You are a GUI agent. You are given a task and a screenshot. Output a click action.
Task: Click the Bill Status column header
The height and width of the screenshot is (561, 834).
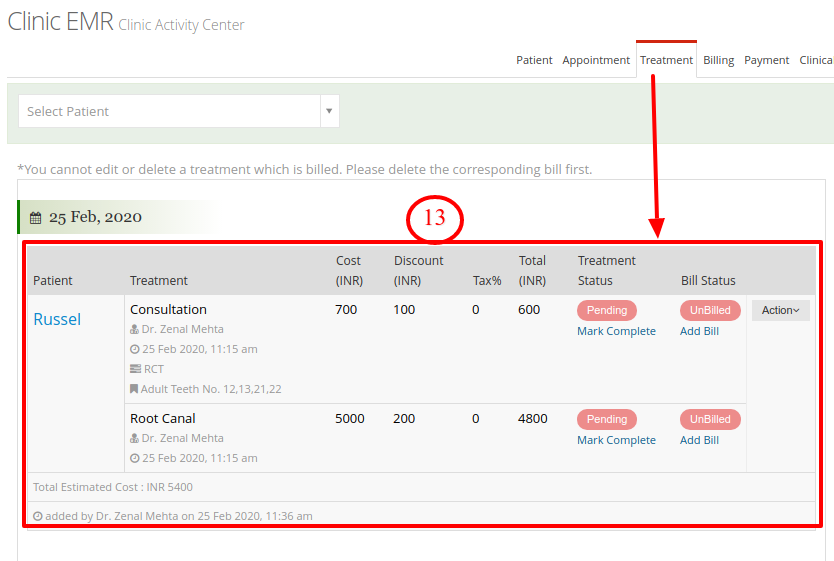point(708,281)
